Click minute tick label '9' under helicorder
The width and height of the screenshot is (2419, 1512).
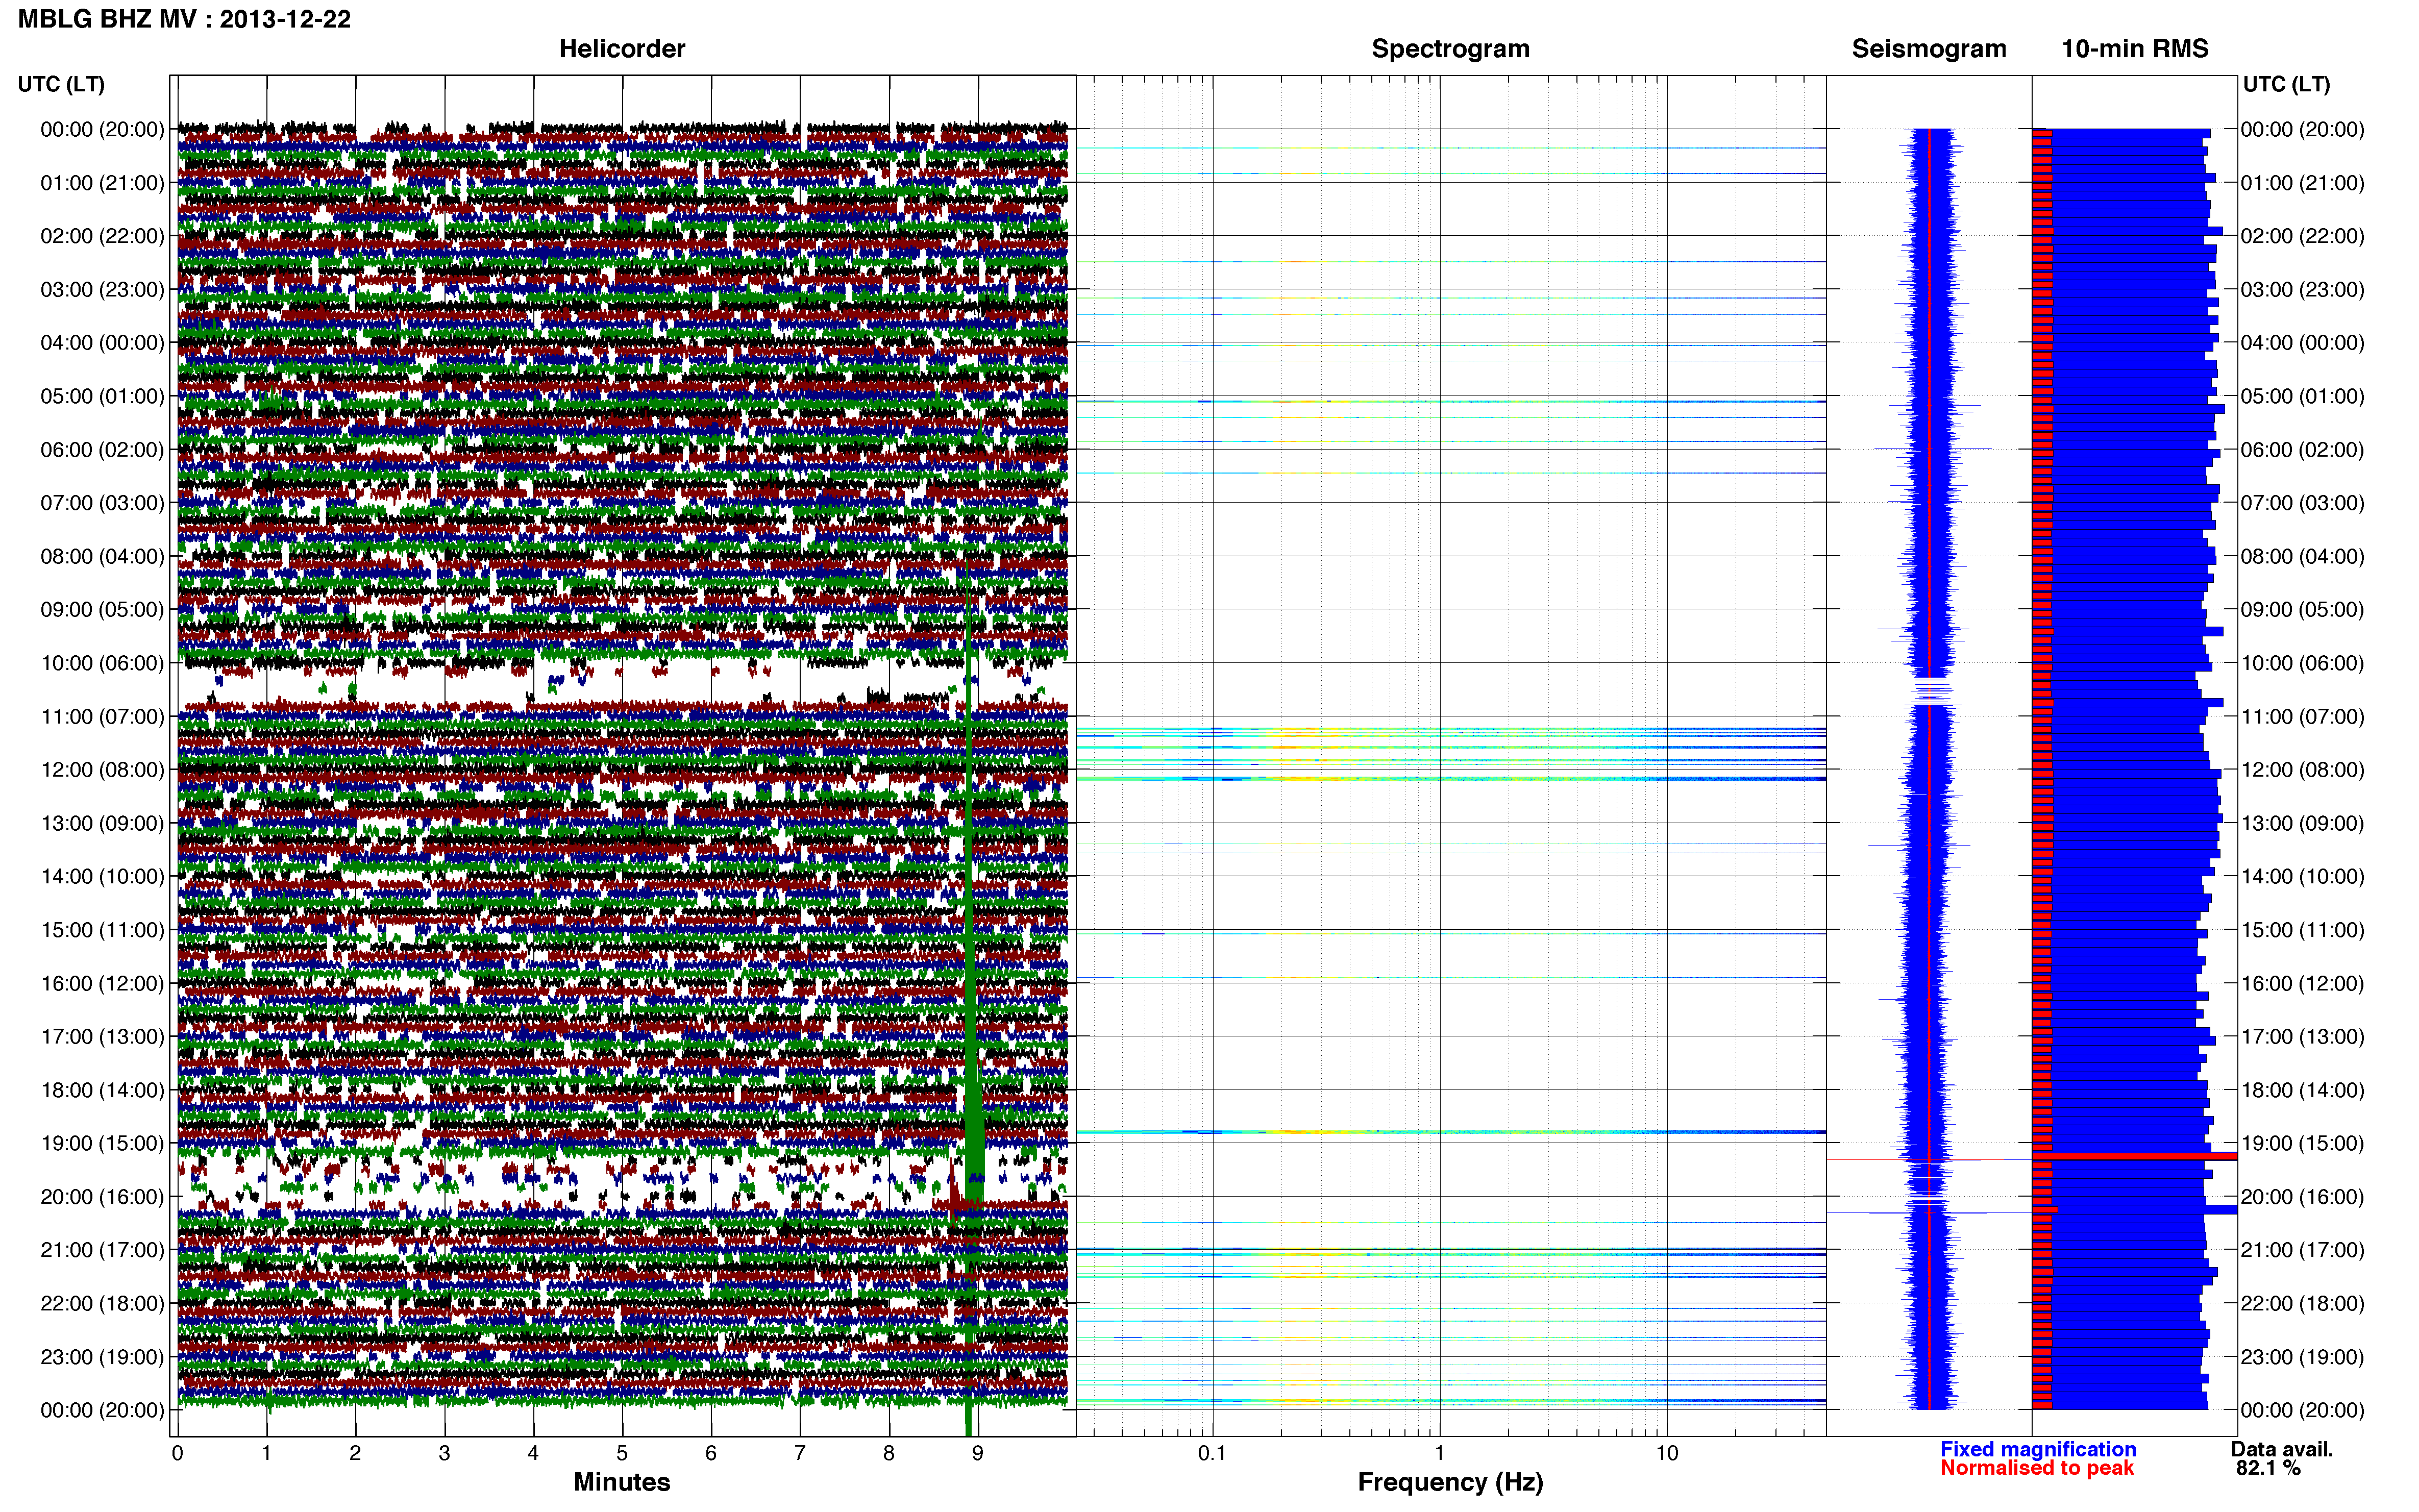coord(978,1453)
